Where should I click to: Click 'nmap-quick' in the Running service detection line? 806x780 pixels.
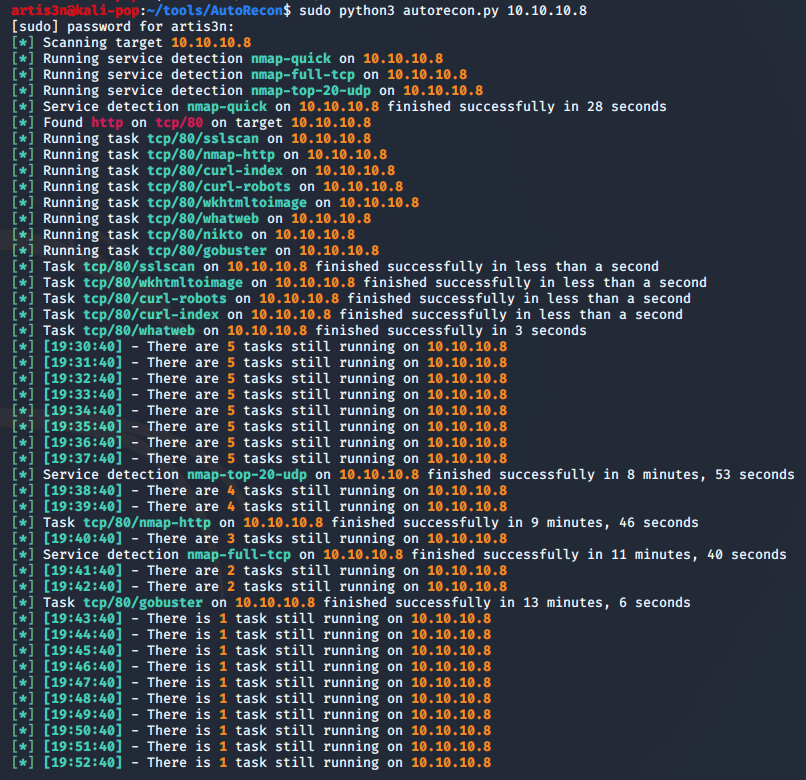click(x=291, y=58)
